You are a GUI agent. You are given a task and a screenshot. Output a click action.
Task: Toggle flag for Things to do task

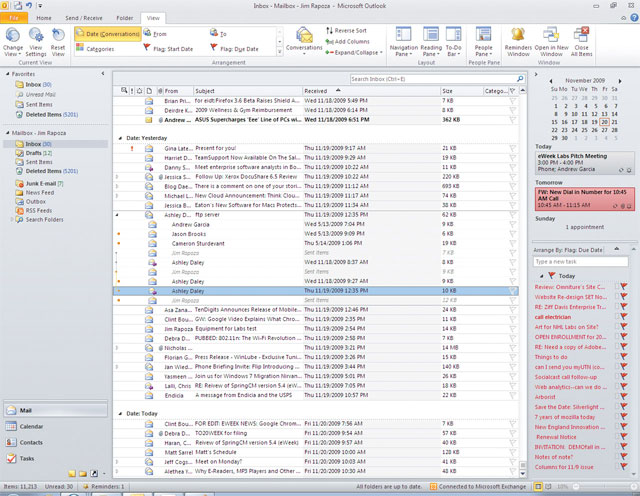point(624,357)
